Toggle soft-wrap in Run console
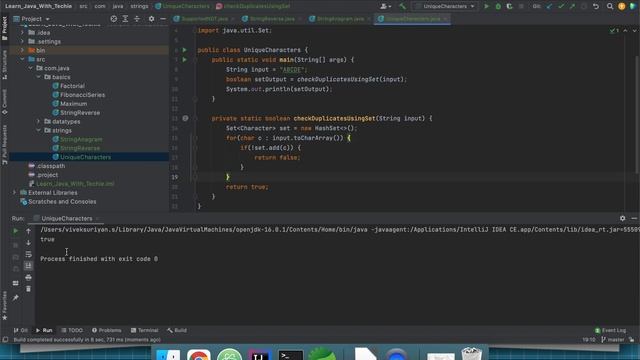The width and height of the screenshot is (640, 360). (28, 254)
